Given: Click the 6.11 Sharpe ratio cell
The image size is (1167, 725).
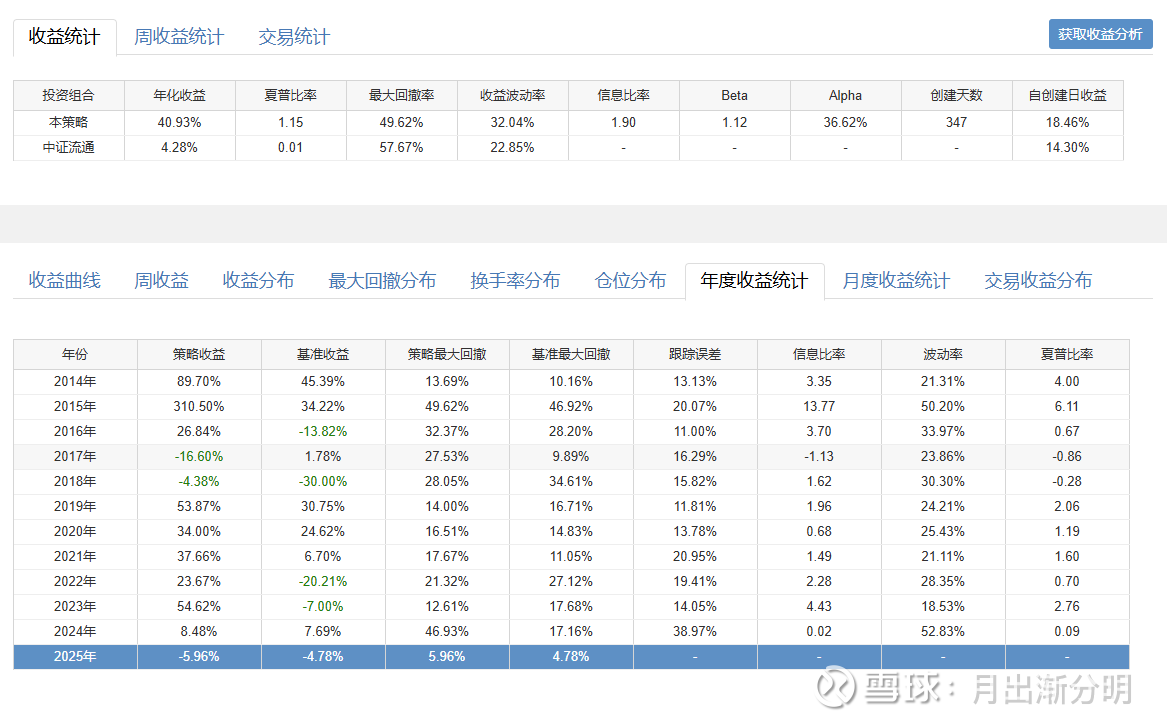Looking at the screenshot, I should 1067,406.
